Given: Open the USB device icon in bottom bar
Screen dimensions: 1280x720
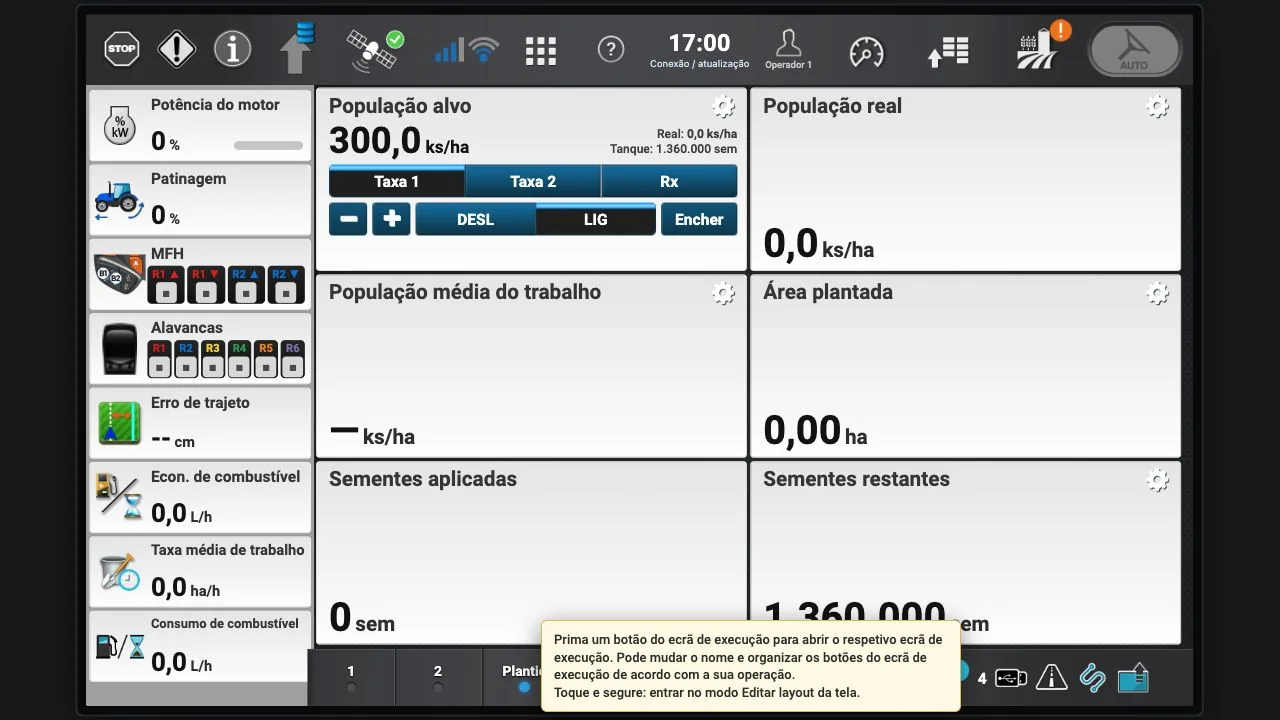Looking at the screenshot, I should (x=1011, y=678).
